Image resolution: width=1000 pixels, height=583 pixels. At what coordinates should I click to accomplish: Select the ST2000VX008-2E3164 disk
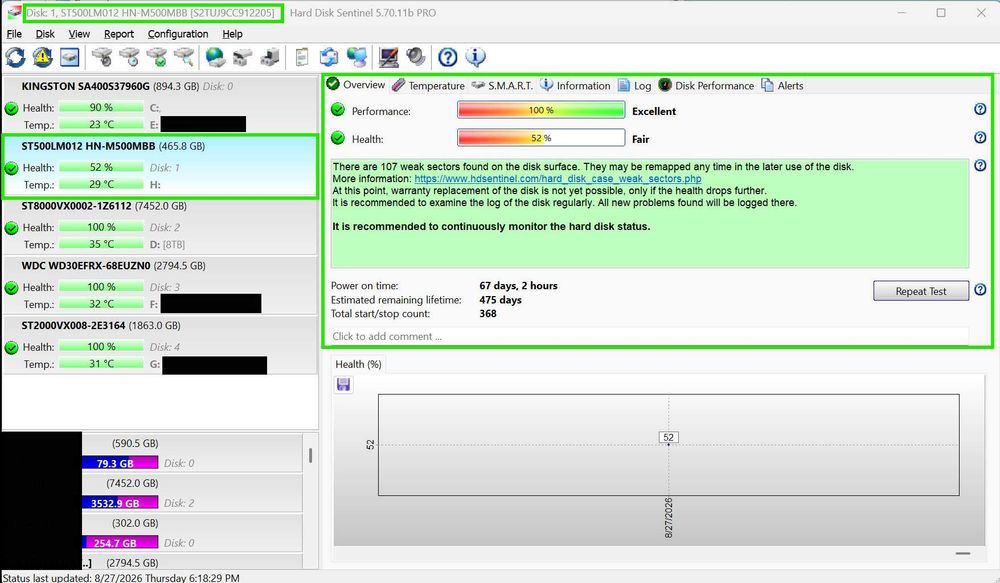coord(159,345)
